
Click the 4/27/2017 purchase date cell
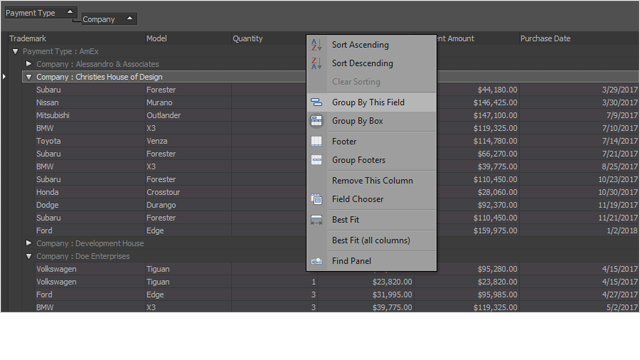pyautogui.click(x=579, y=295)
